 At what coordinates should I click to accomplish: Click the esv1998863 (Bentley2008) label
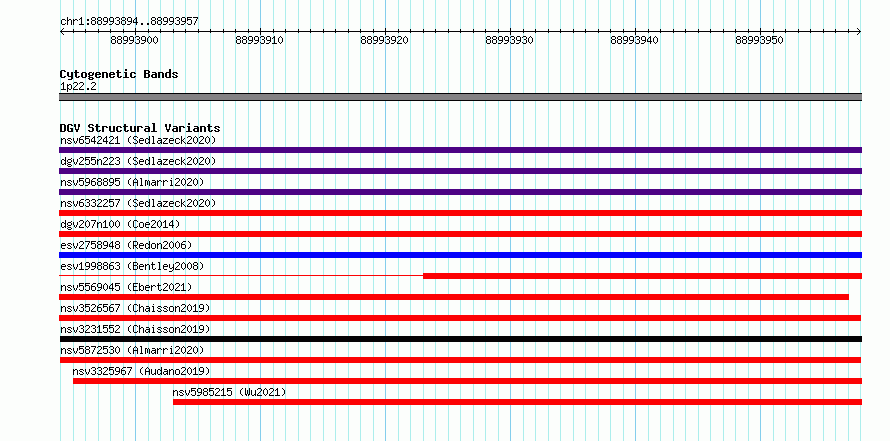[x=132, y=266]
